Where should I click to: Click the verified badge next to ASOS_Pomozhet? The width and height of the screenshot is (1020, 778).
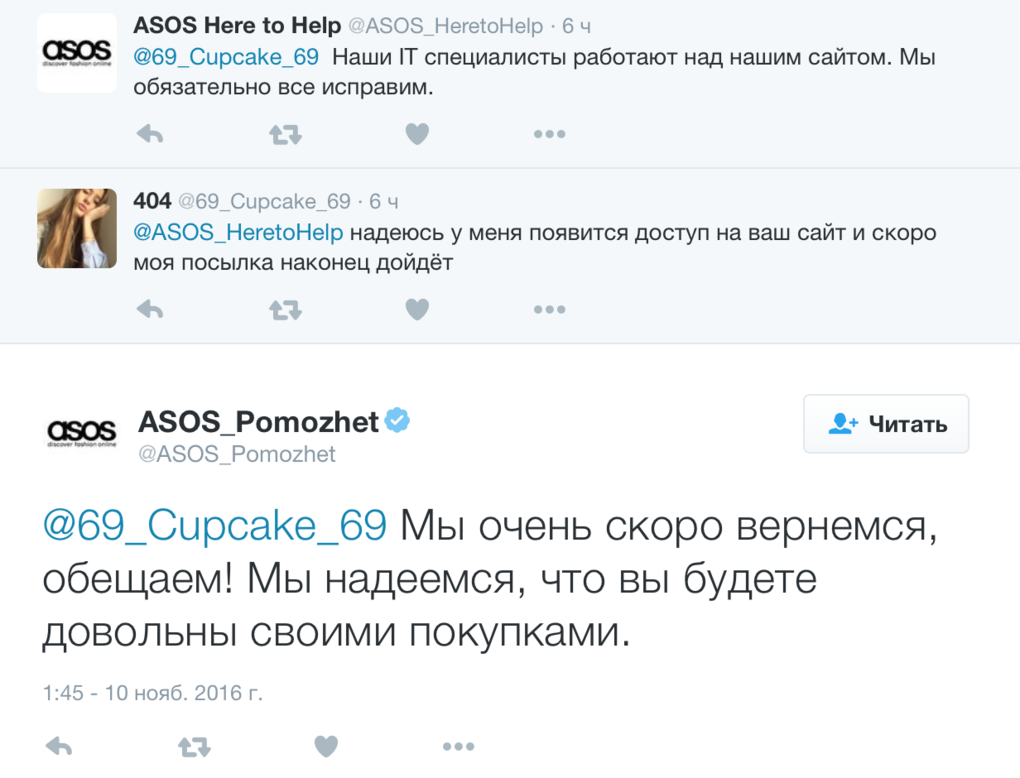[397, 420]
